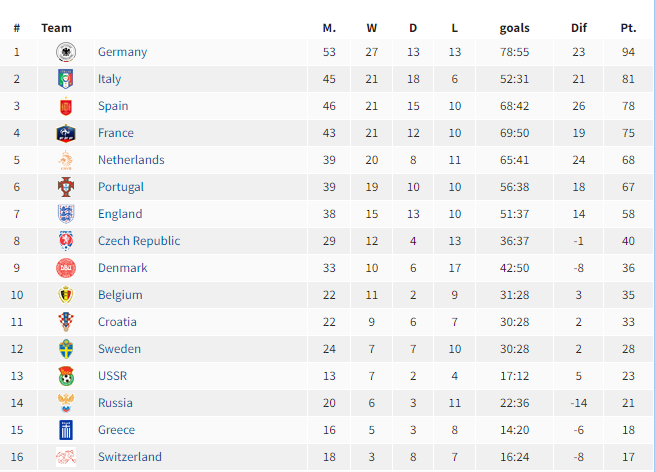Click the Pt. column header
The height and width of the screenshot is (472, 655).
tap(628, 28)
